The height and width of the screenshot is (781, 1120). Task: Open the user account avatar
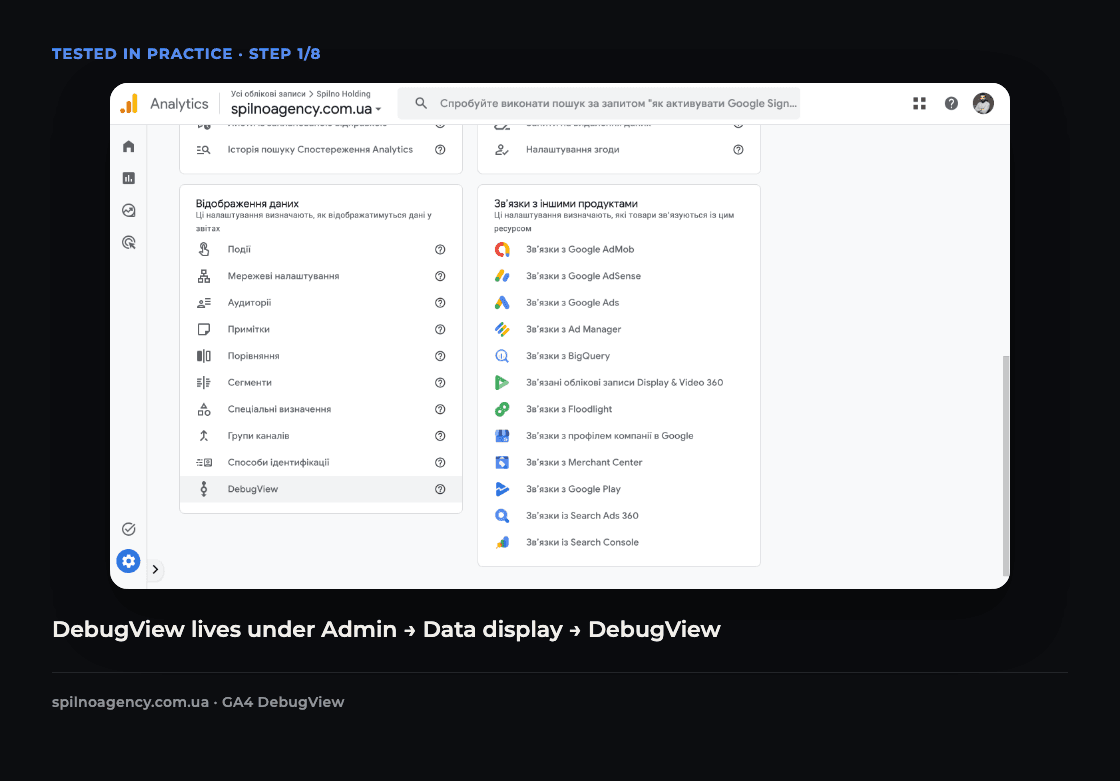click(983, 104)
